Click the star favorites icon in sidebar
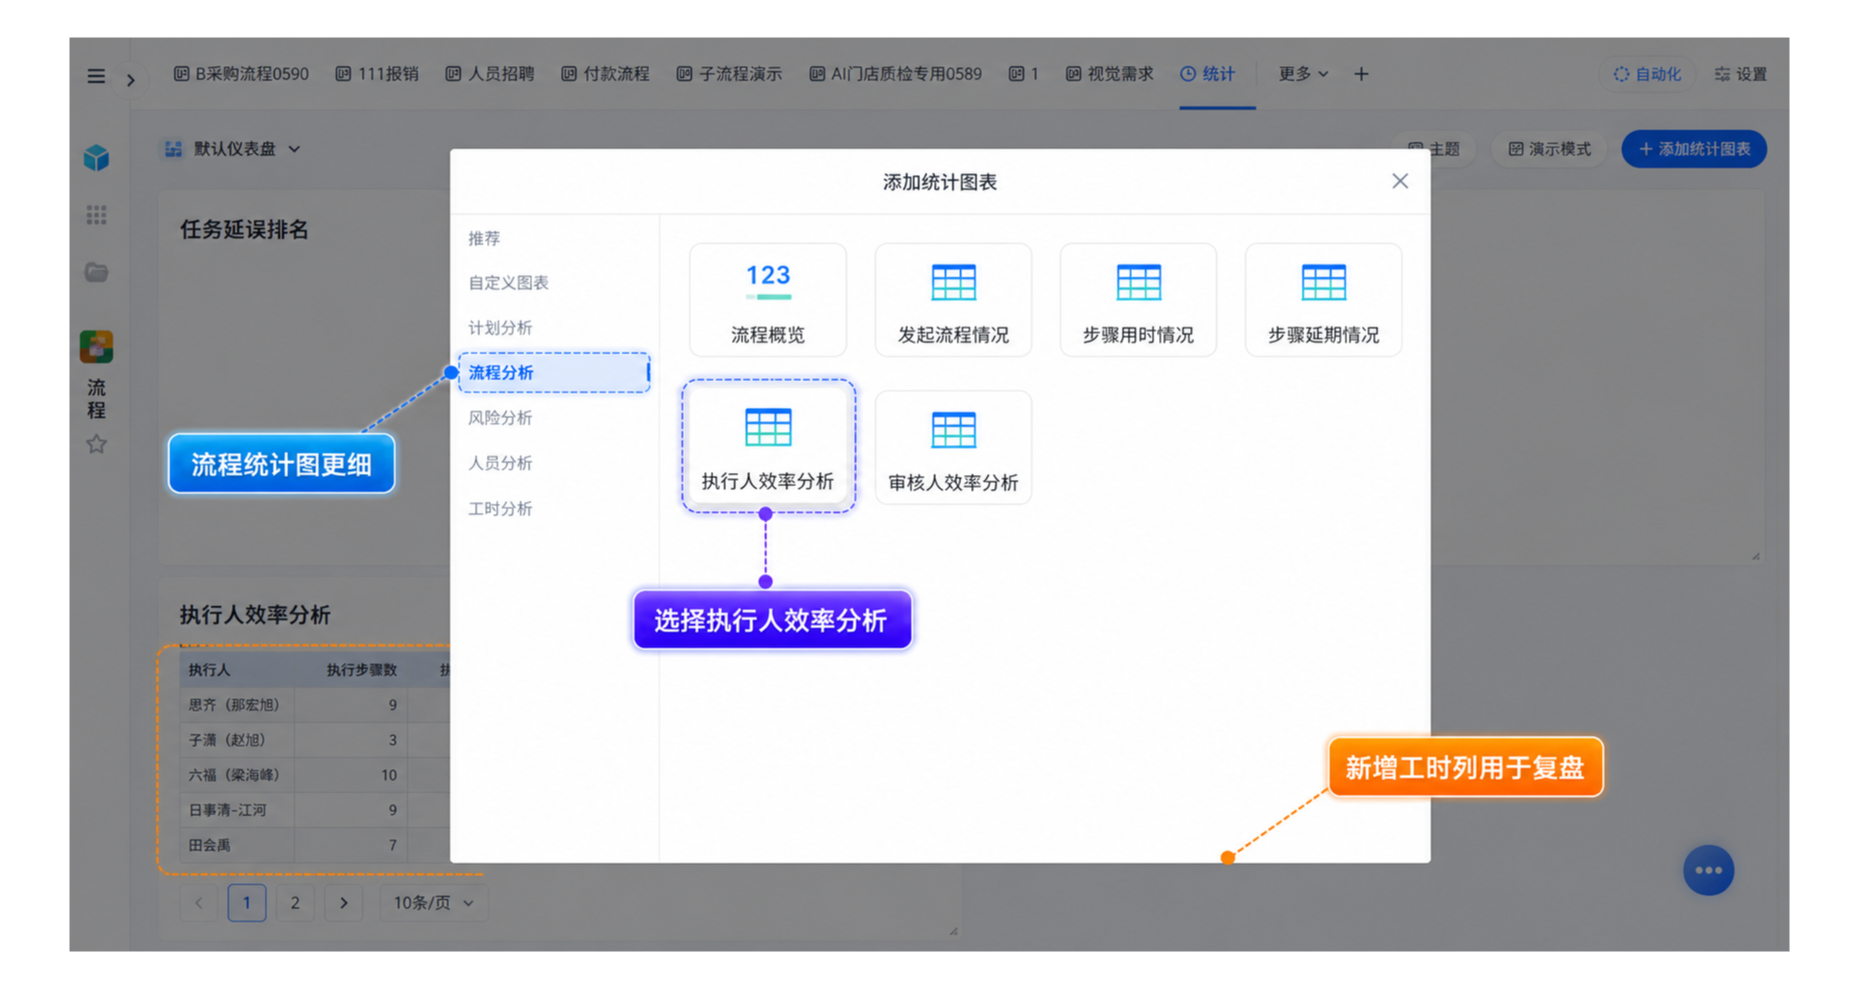 96,444
